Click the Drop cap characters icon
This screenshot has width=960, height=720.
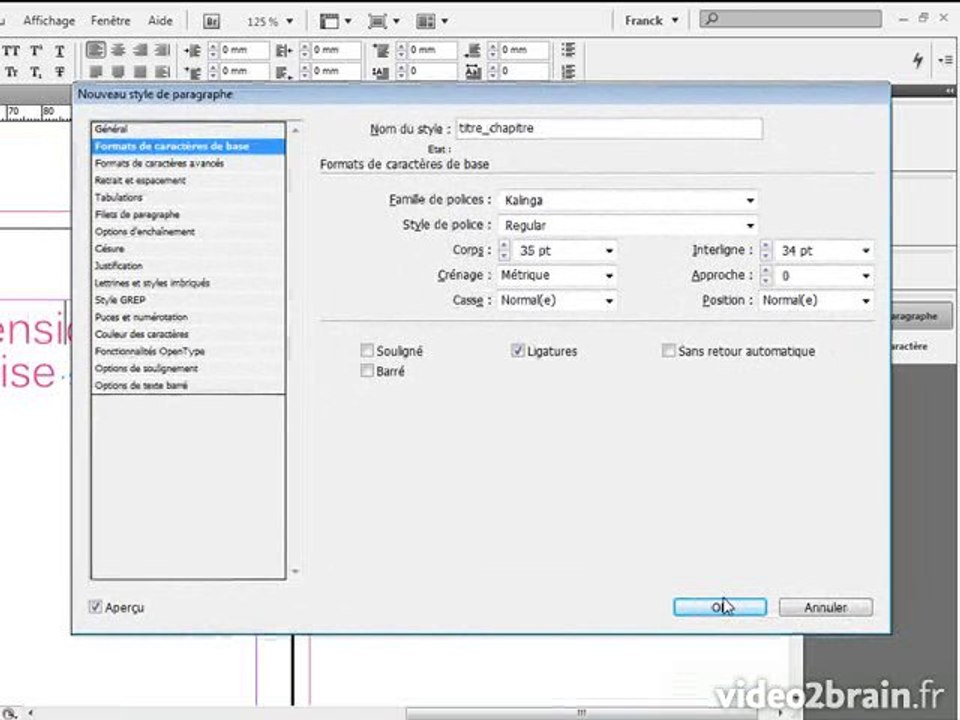coord(473,73)
